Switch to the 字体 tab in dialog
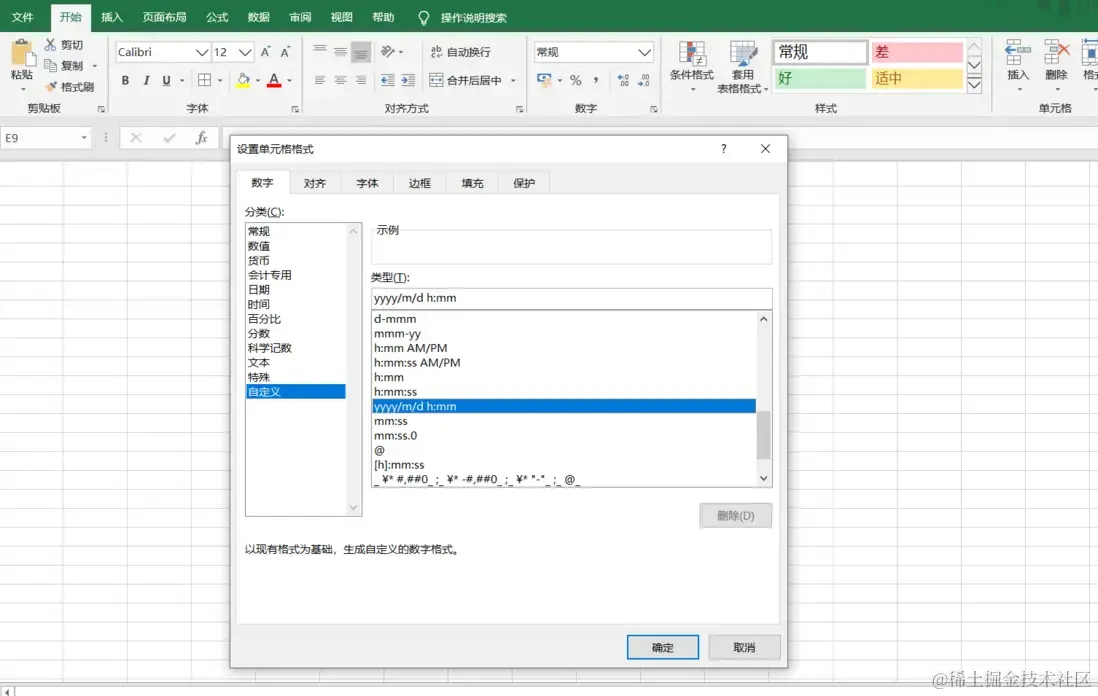1098x696 pixels. point(367,183)
